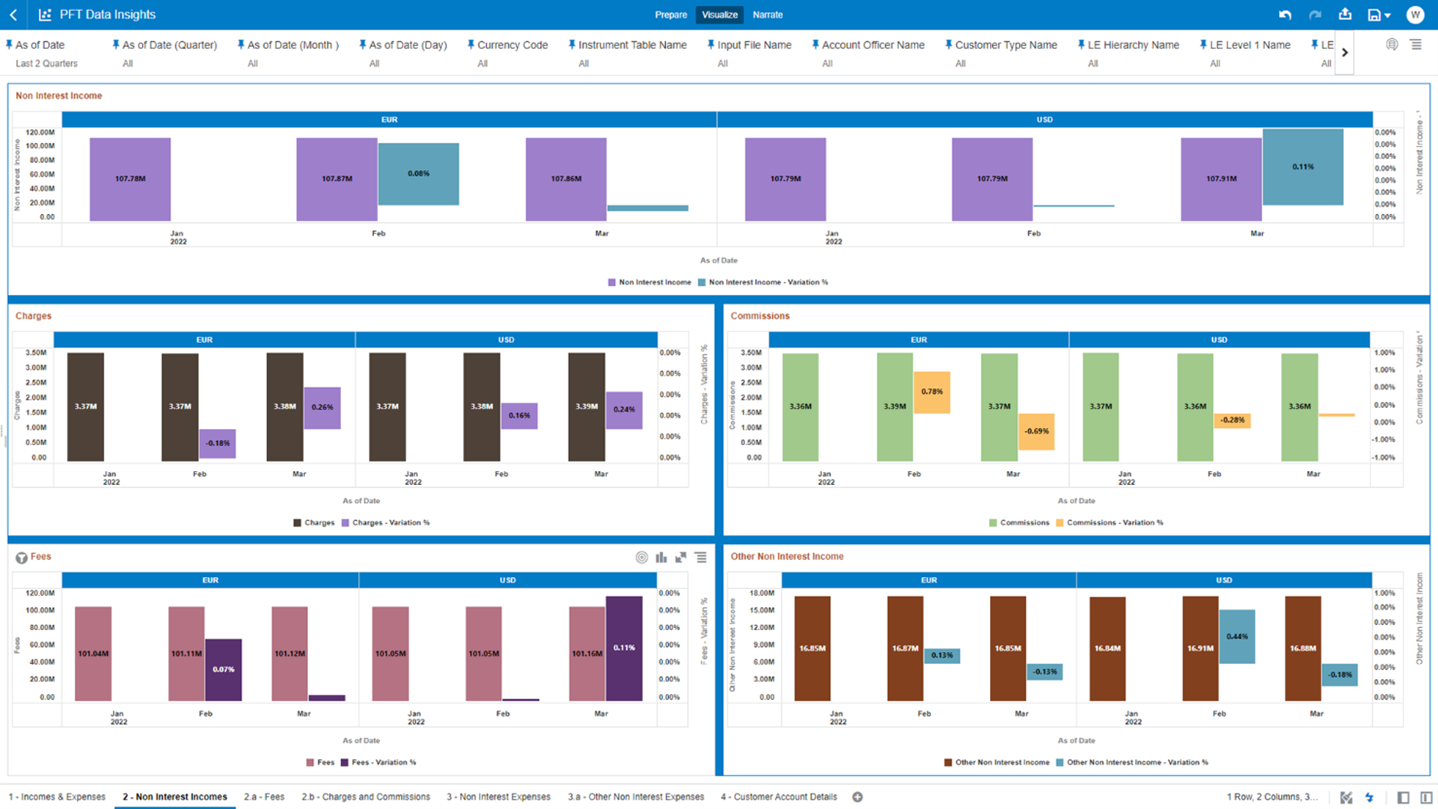The width and height of the screenshot is (1438, 809).
Task: Export the workbook using the download icon
Action: pos(1345,14)
